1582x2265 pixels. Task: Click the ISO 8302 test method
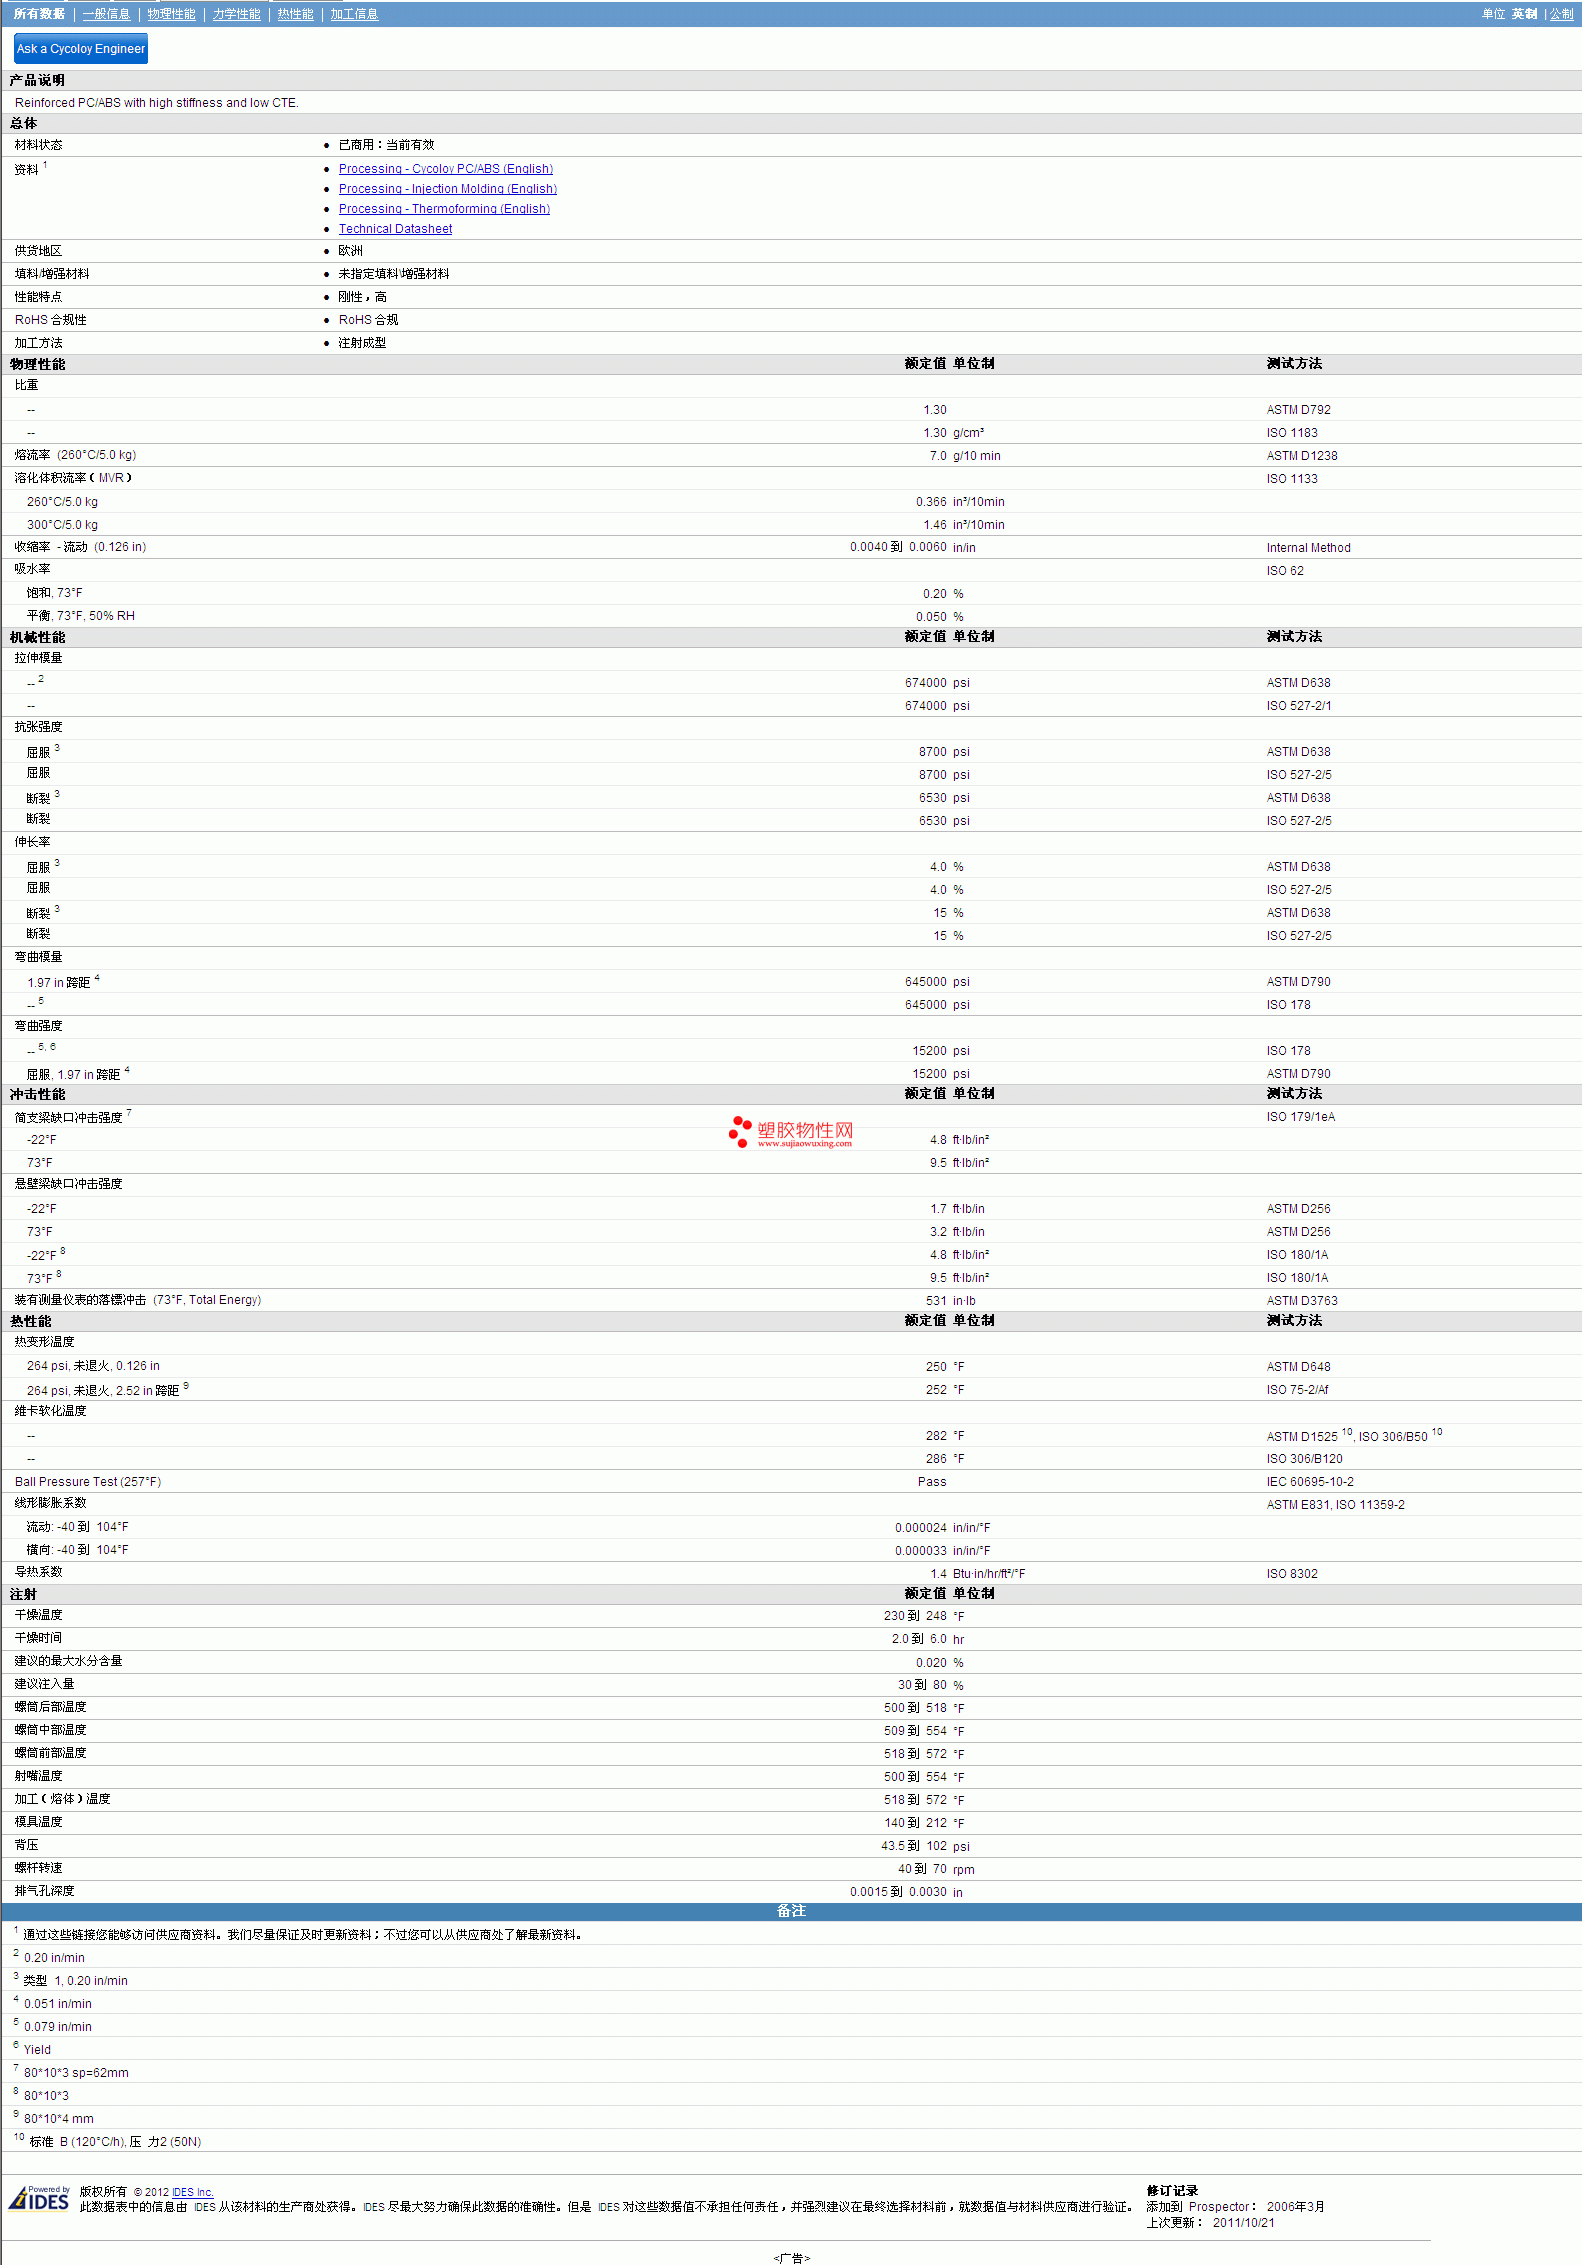(x=1292, y=1574)
